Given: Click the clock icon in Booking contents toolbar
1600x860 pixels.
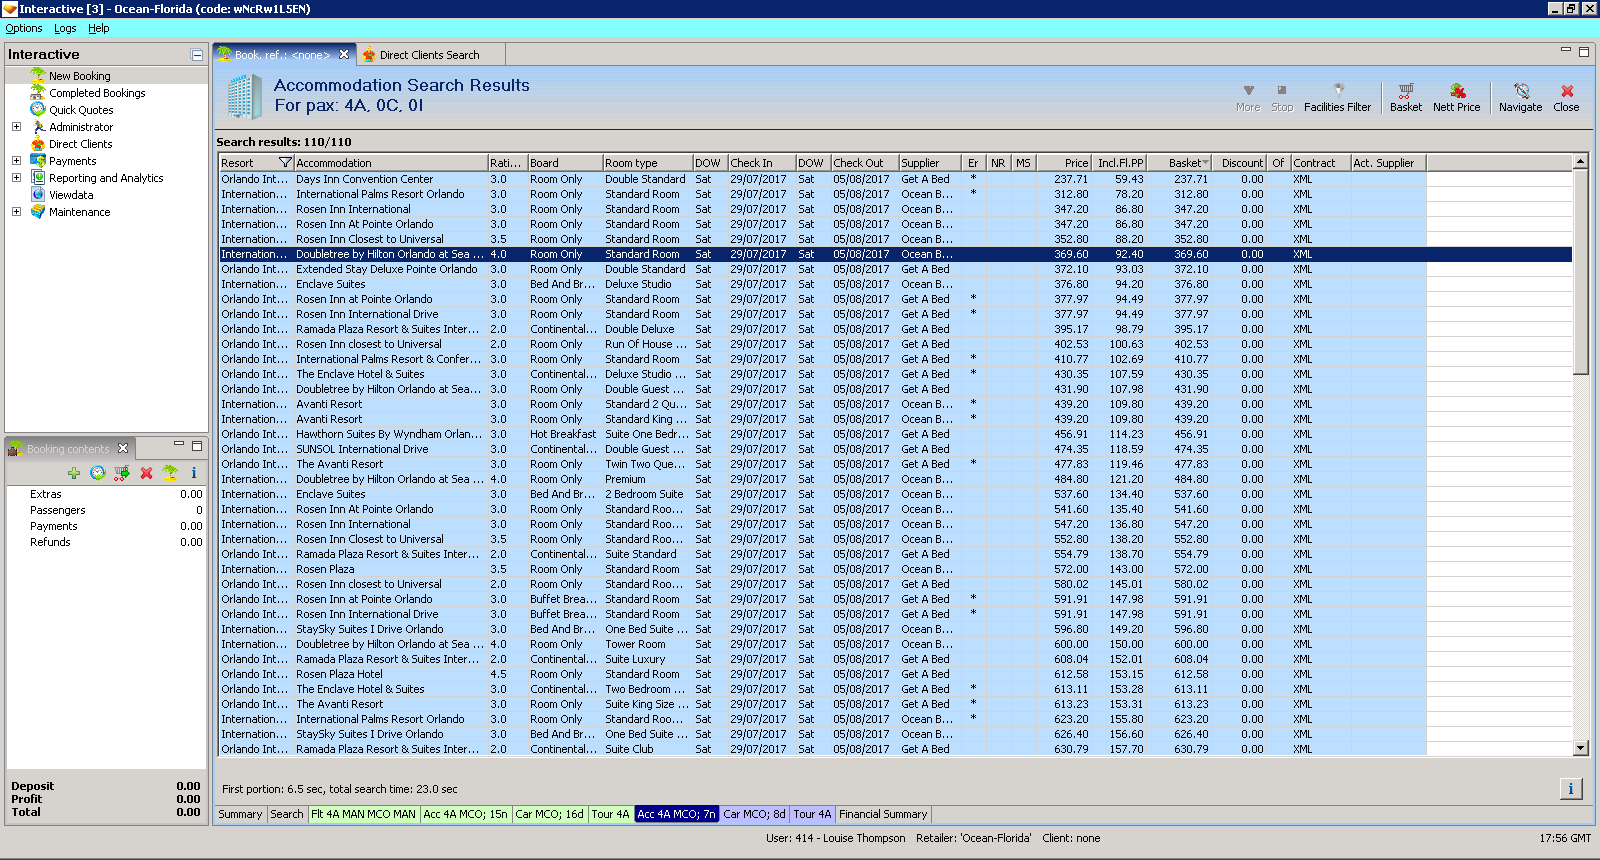Looking at the screenshot, I should click(98, 473).
